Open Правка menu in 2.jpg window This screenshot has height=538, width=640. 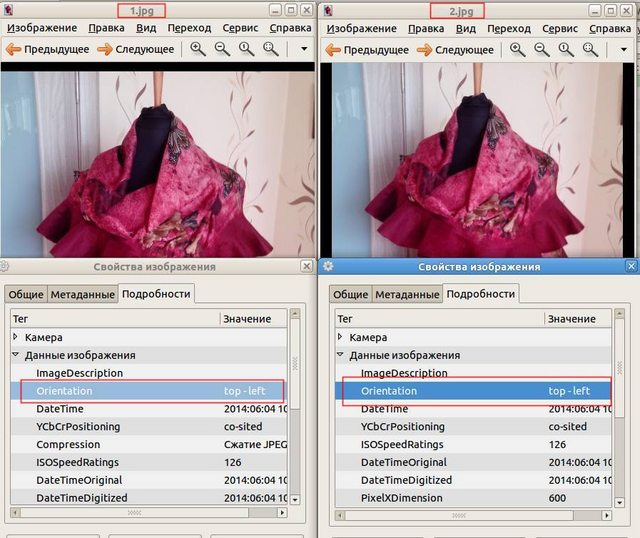tap(426, 29)
